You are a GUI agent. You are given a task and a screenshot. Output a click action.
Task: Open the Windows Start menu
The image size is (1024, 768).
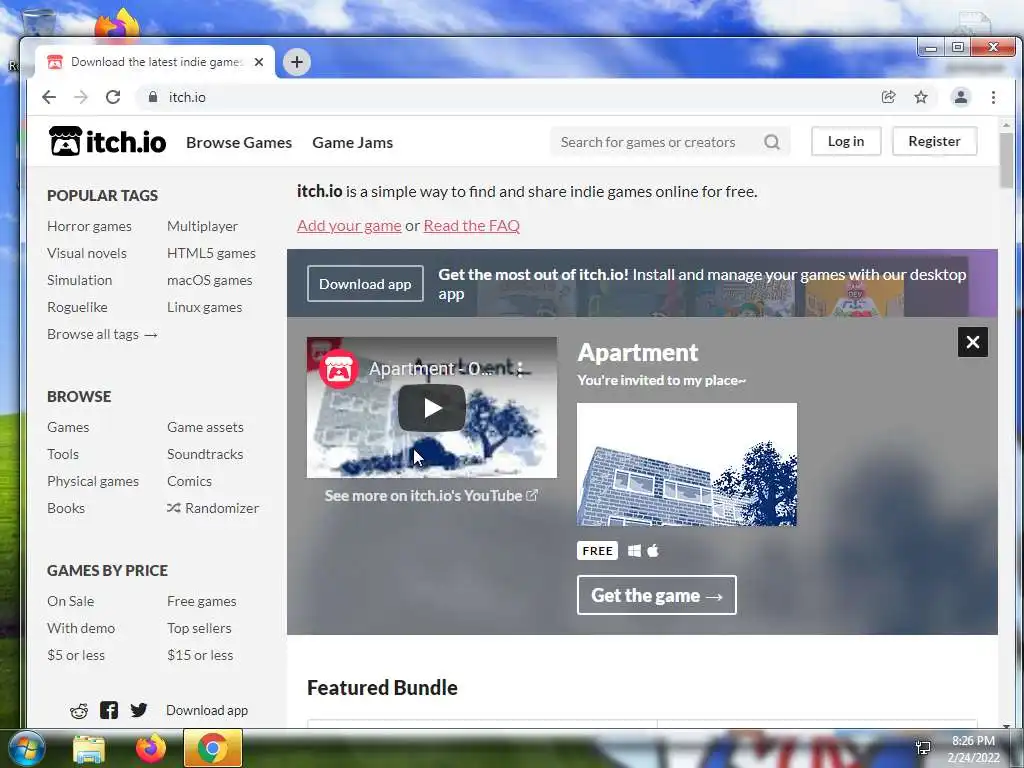(25, 748)
